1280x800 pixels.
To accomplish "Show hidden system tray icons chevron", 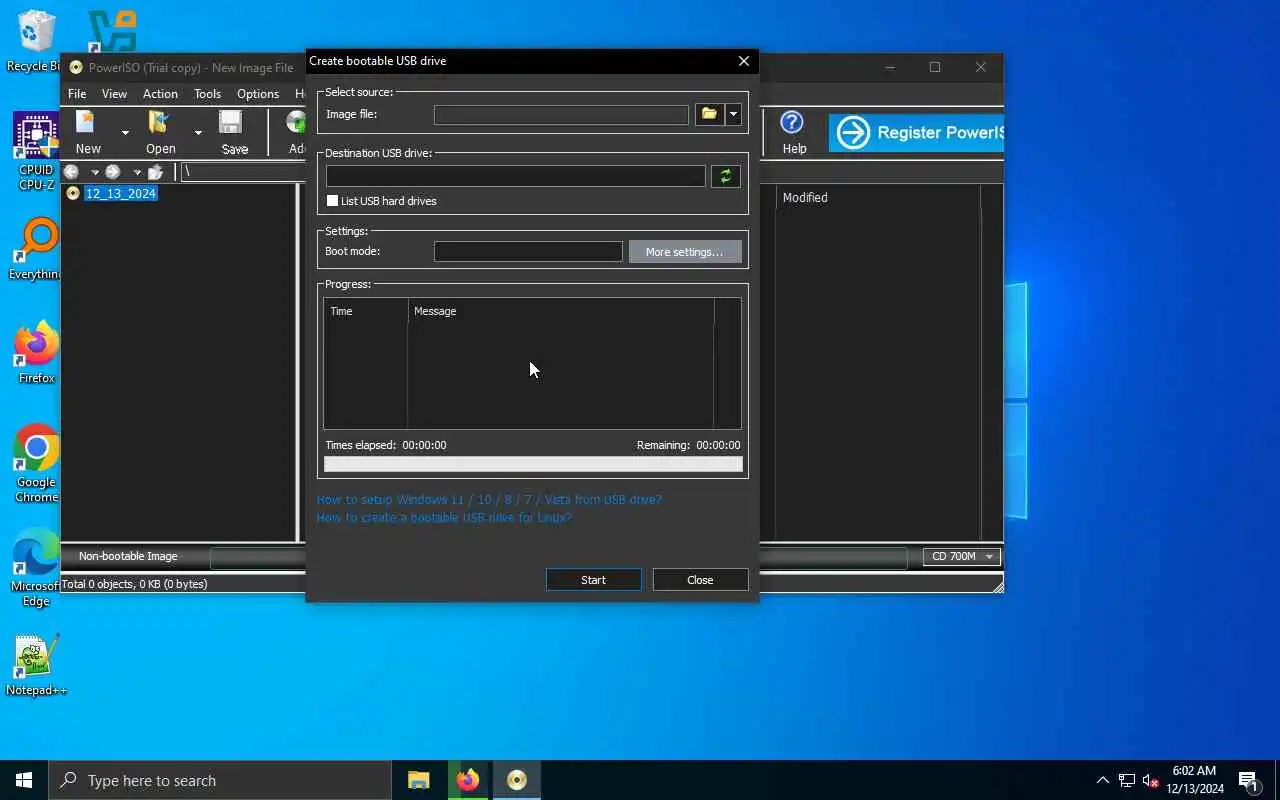I will [1102, 780].
